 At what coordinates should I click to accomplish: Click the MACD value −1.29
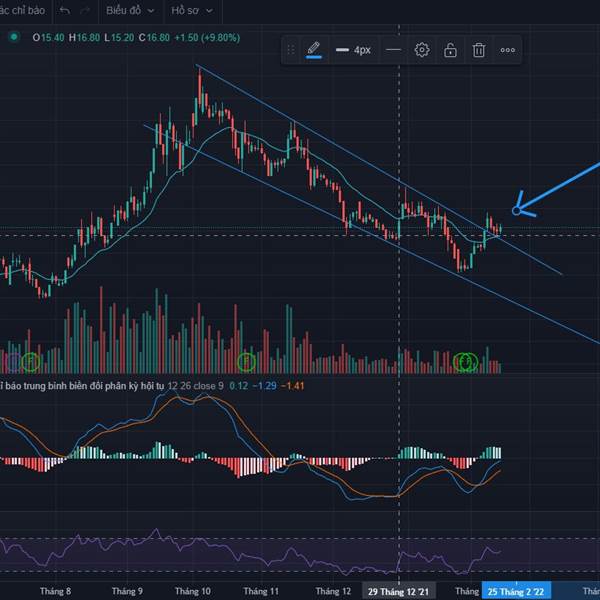(264, 386)
